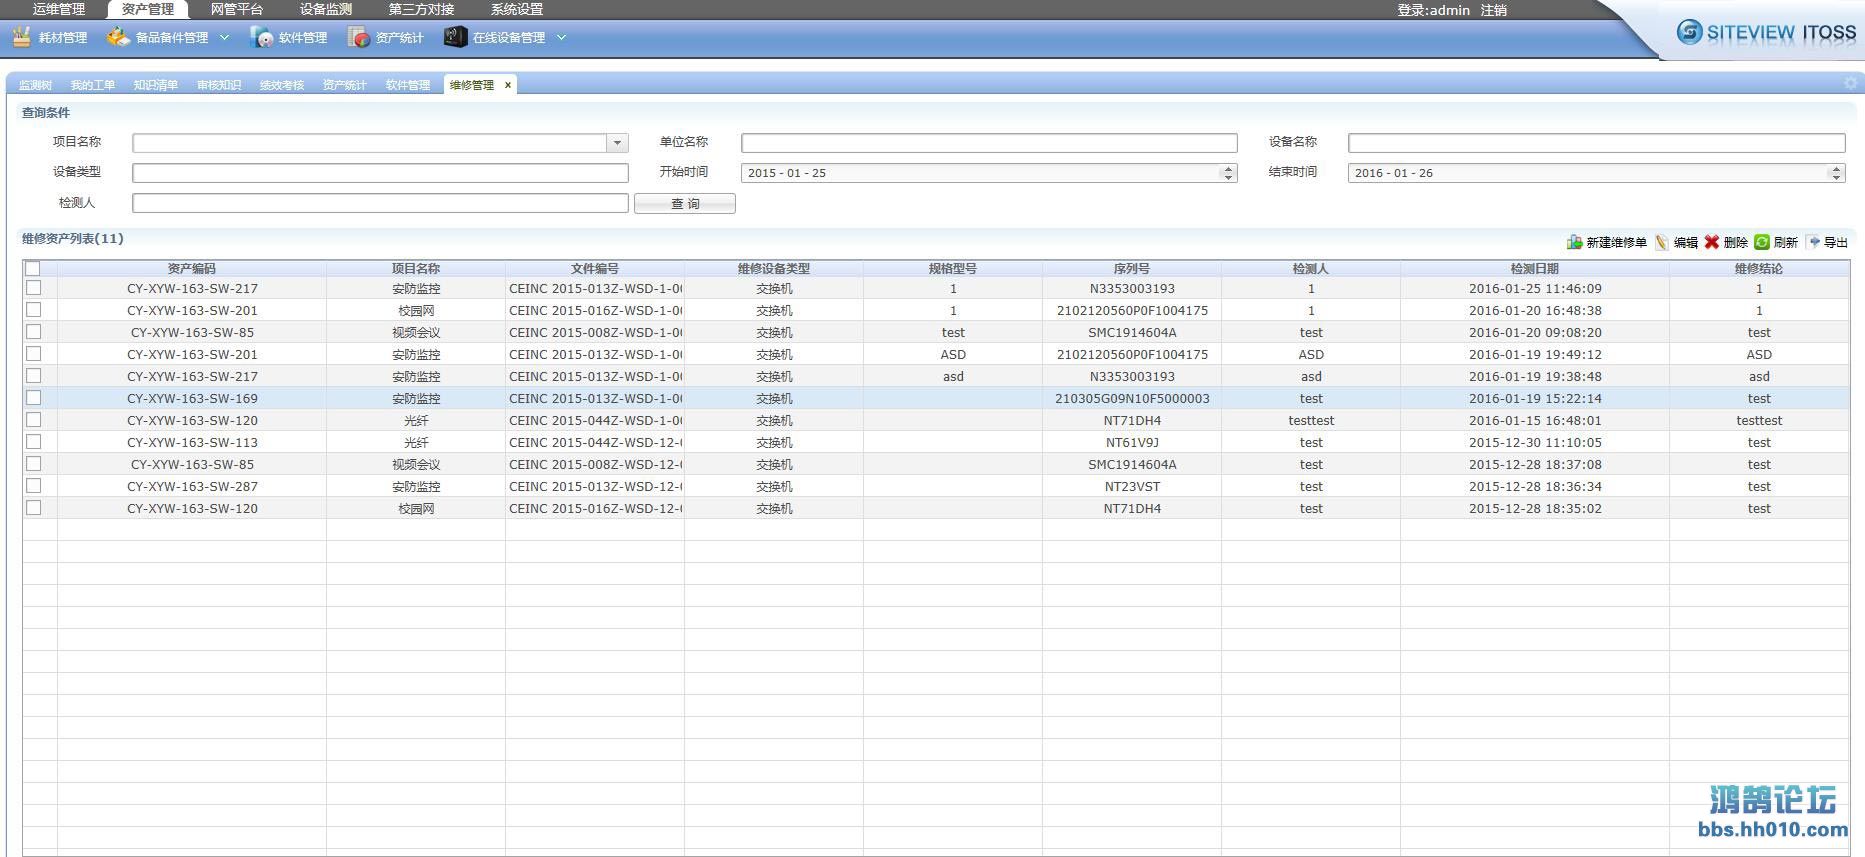Sort by 检测日期 column header
Screen dimensions: 1865x857
pyautogui.click(x=1535, y=268)
